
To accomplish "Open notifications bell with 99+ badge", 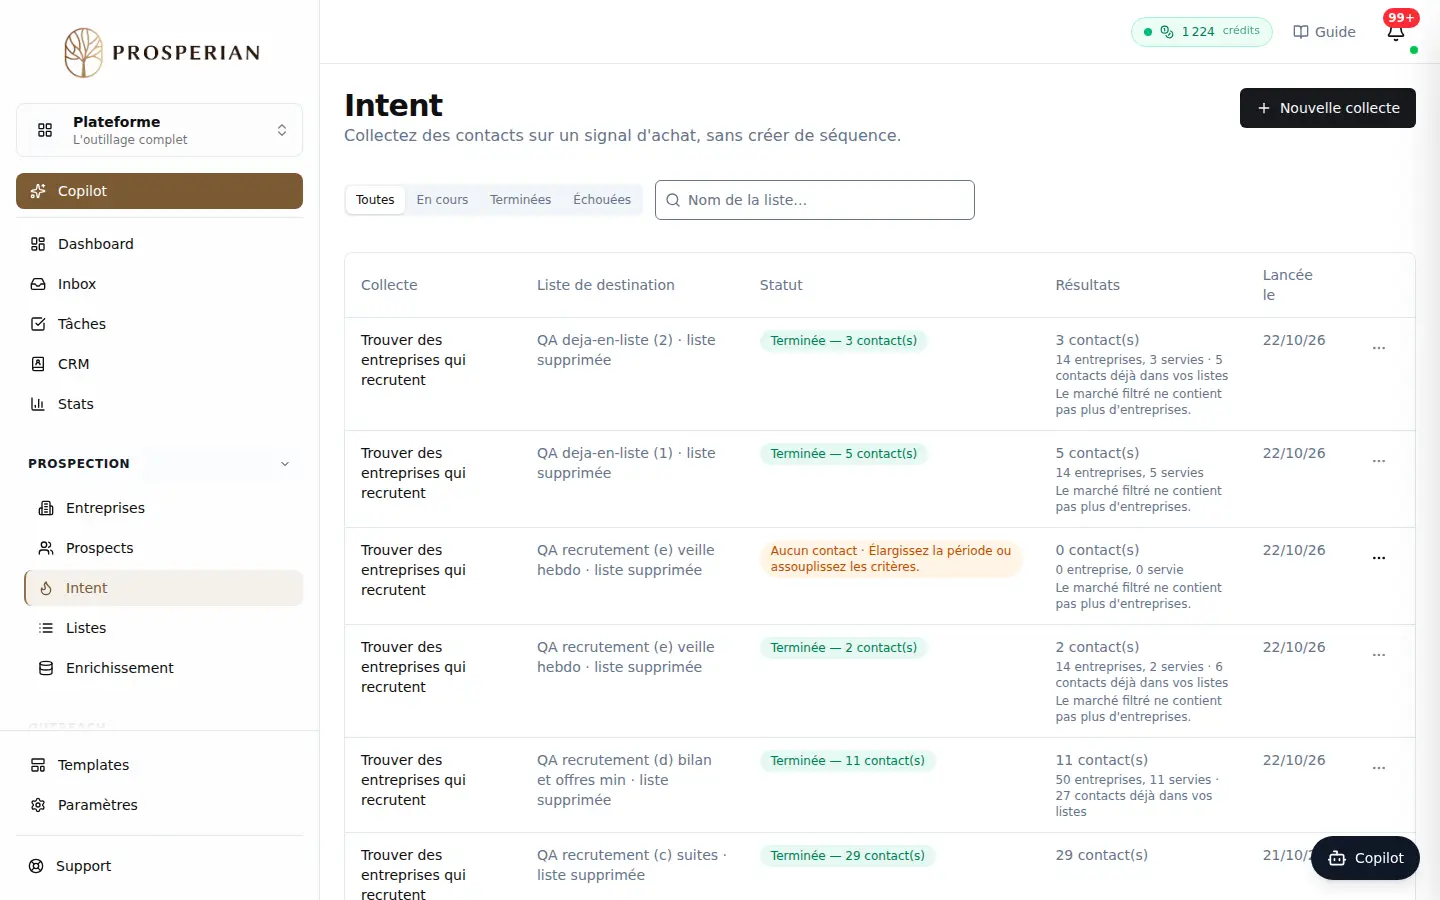I will 1396,32.
